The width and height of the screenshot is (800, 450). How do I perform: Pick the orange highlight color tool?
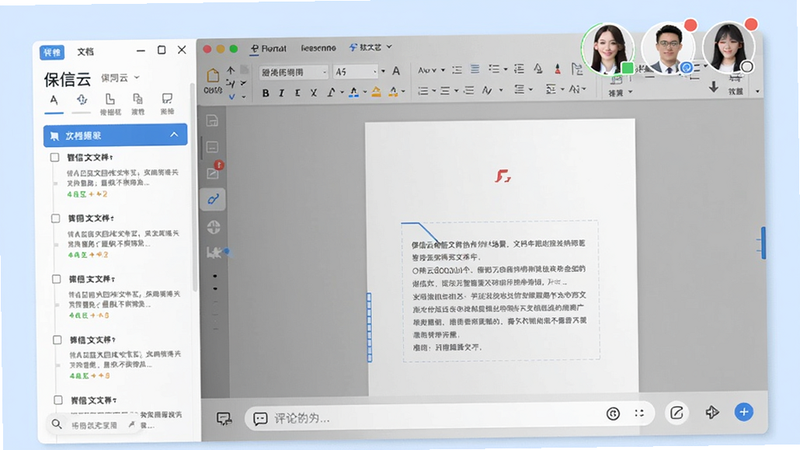pyautogui.click(x=376, y=92)
